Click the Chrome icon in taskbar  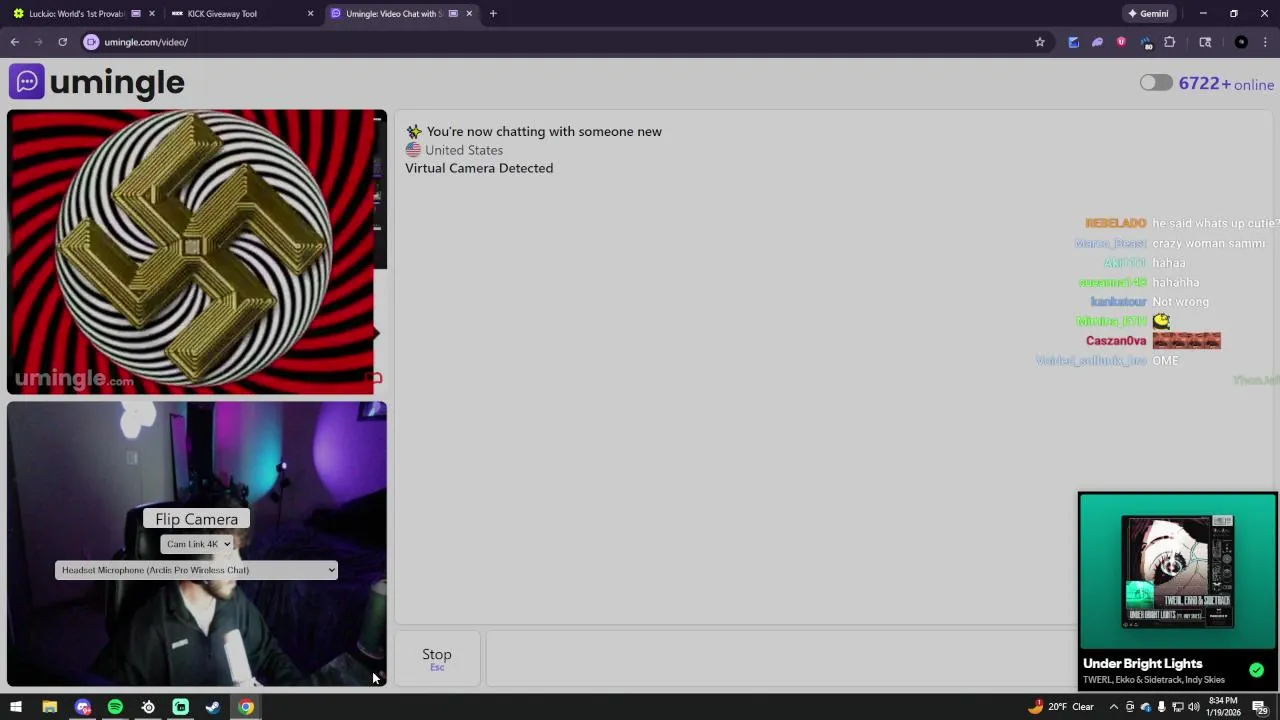pyautogui.click(x=246, y=707)
